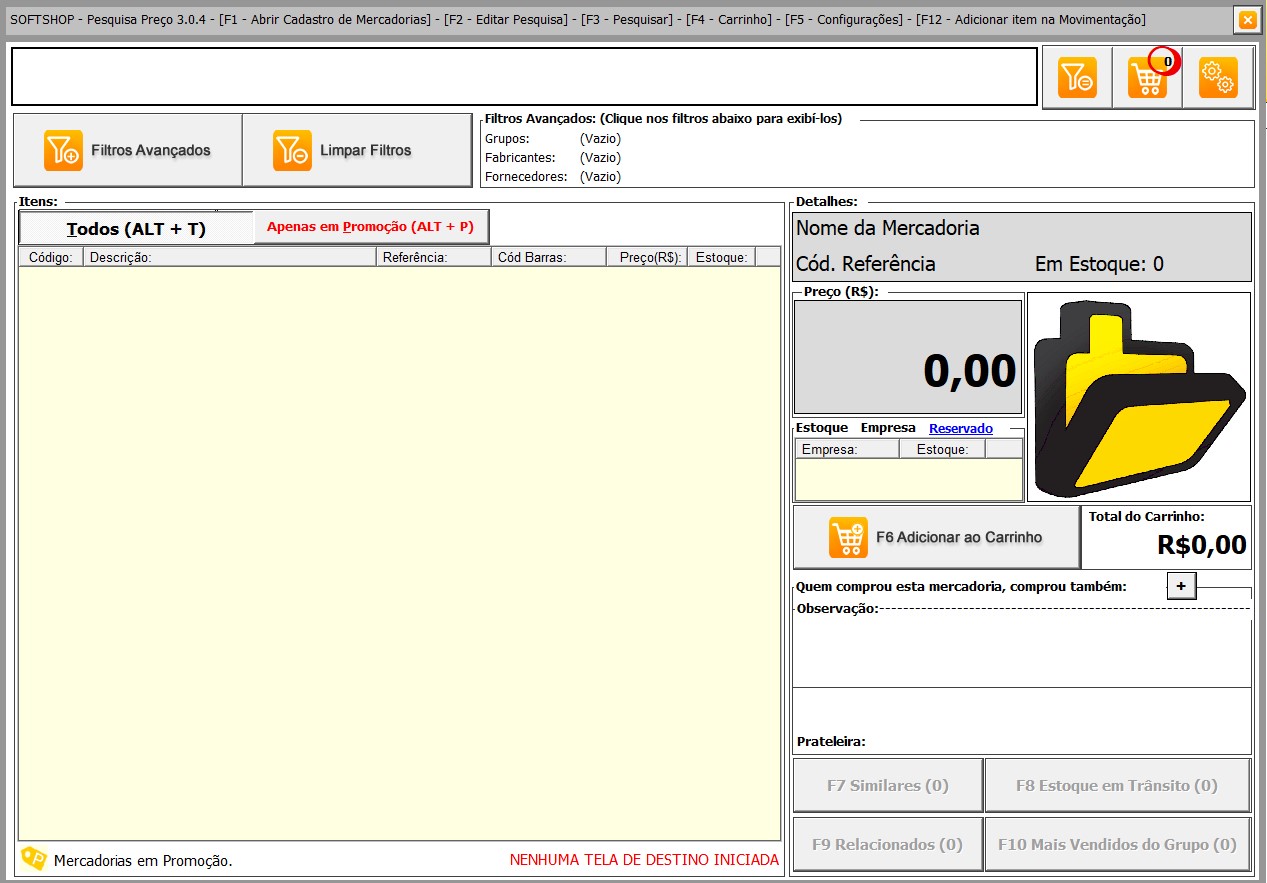Sort items by Descrição column header
Image resolution: width=1267 pixels, height=883 pixels.
coord(229,257)
